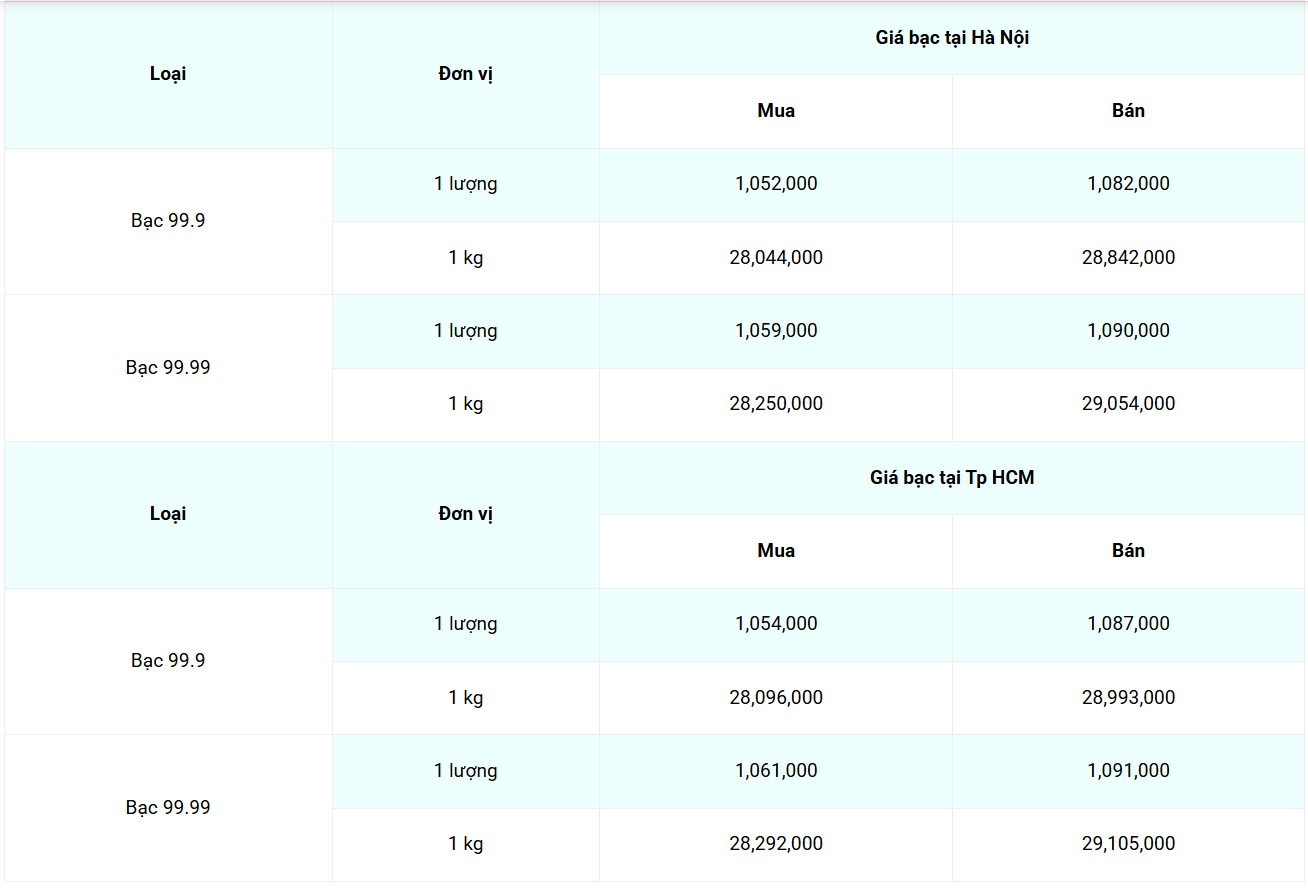
Task: Select the Hà Nội "Mua" column header
Action: (776, 111)
